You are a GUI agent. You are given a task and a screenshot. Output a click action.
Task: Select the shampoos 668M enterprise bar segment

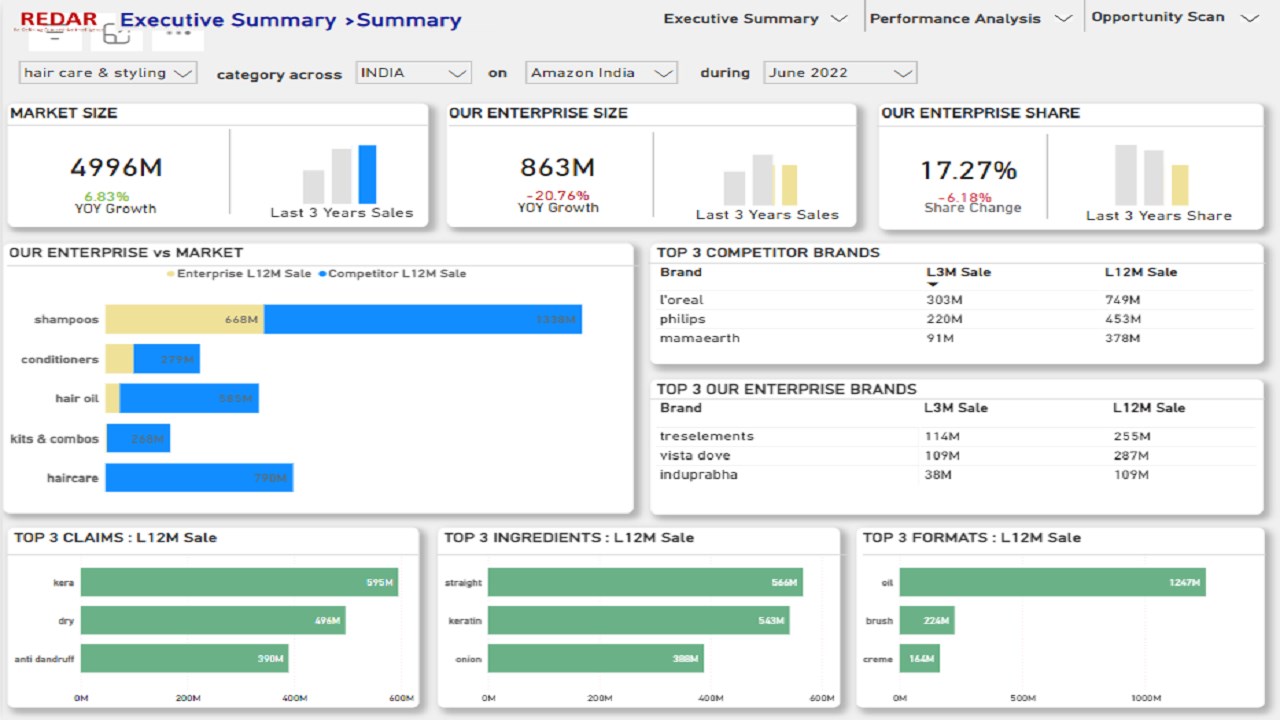pyautogui.click(x=185, y=320)
